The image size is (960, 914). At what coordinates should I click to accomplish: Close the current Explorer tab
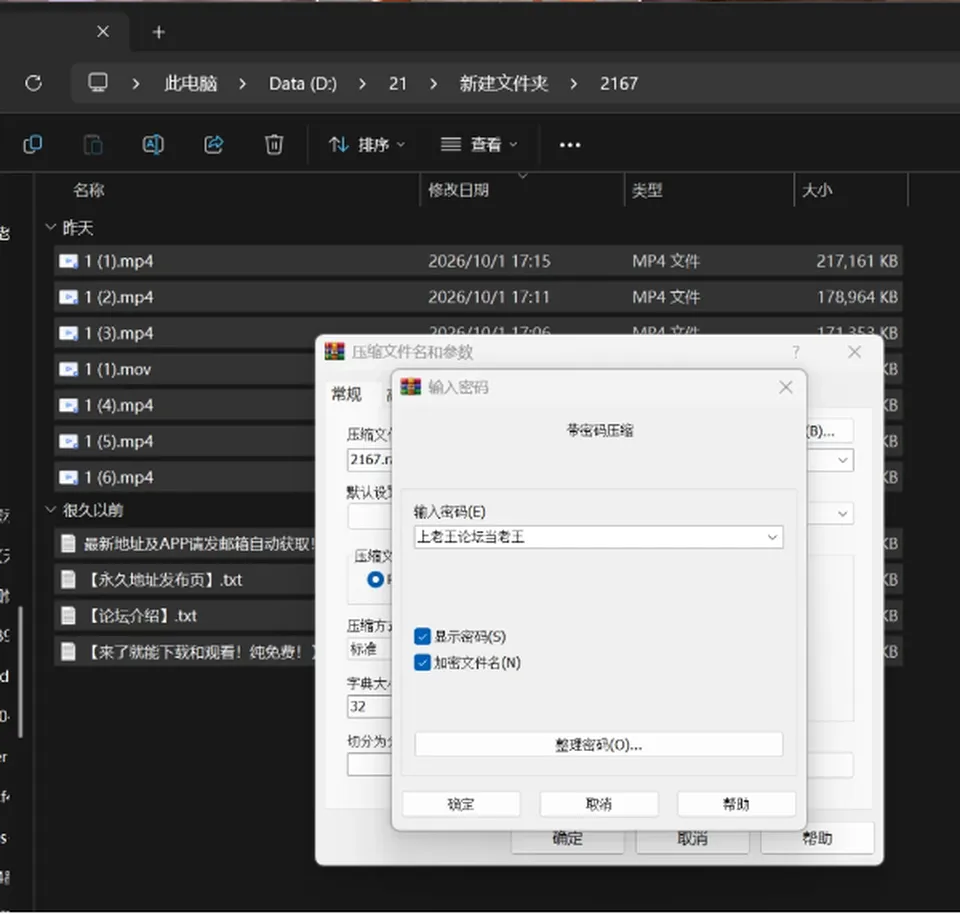tap(103, 32)
